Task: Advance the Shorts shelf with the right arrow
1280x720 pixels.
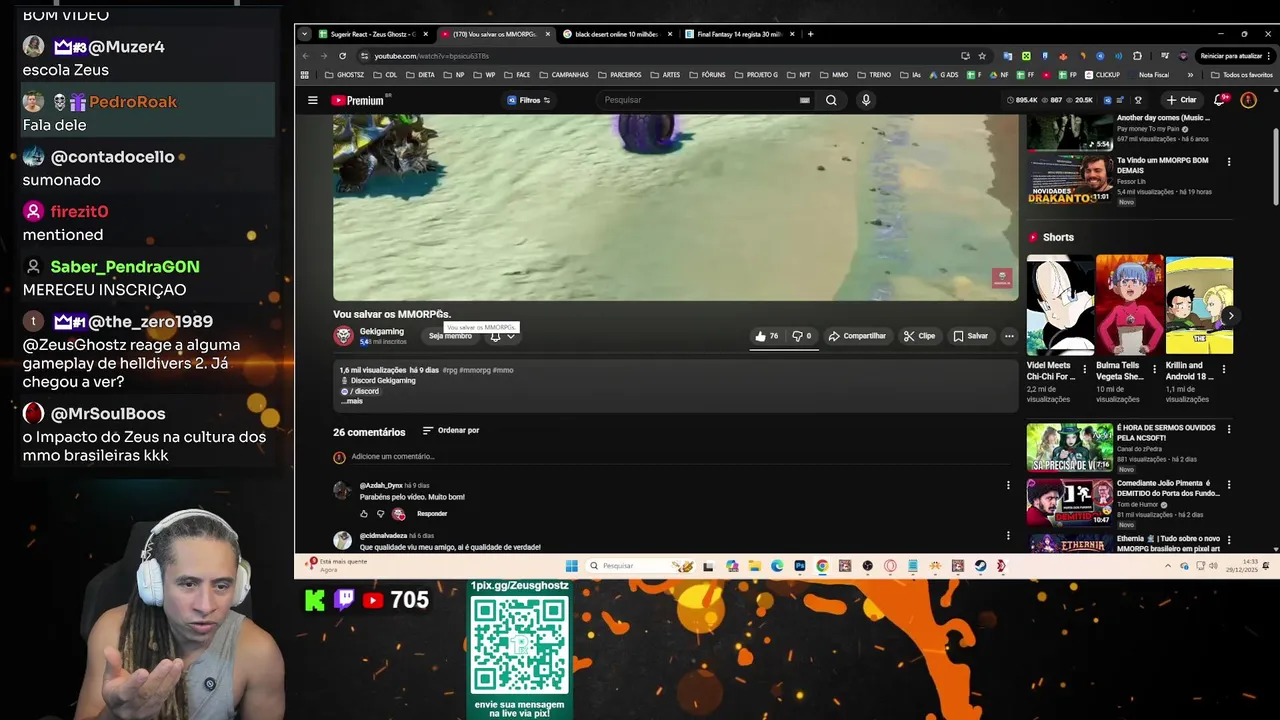Action: click(1231, 316)
